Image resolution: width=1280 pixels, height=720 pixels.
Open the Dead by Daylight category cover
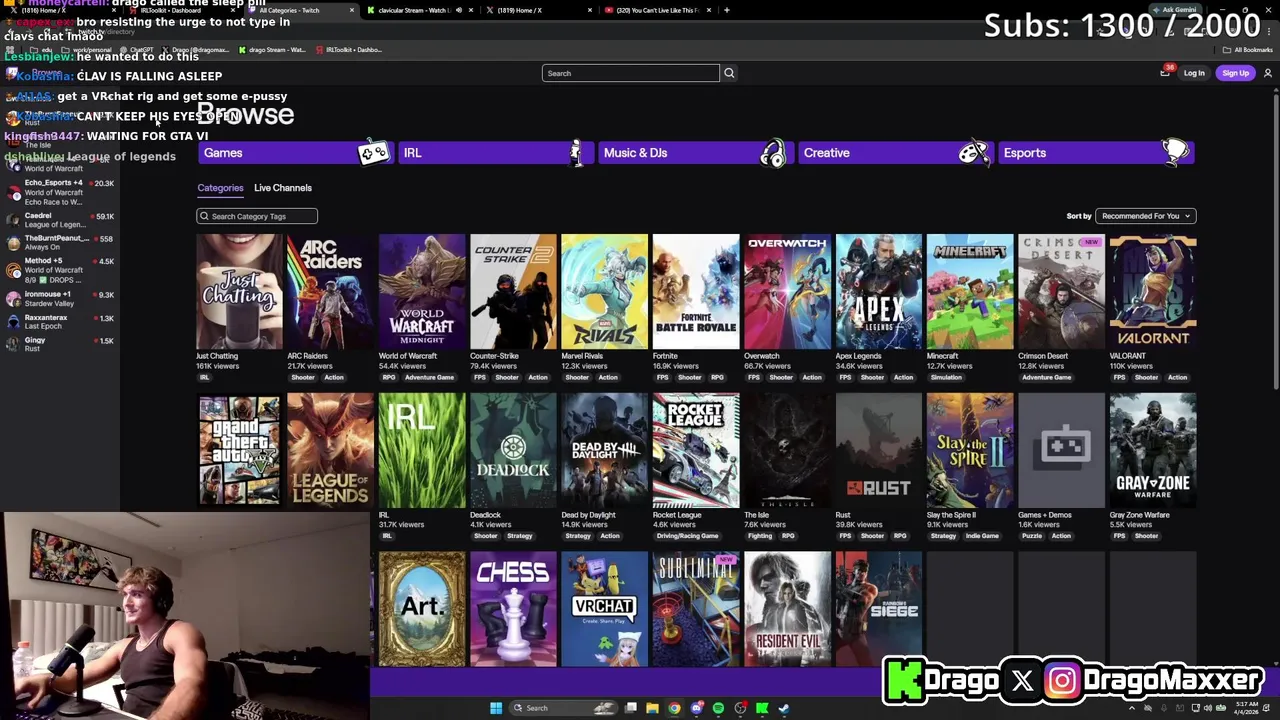[x=604, y=450]
